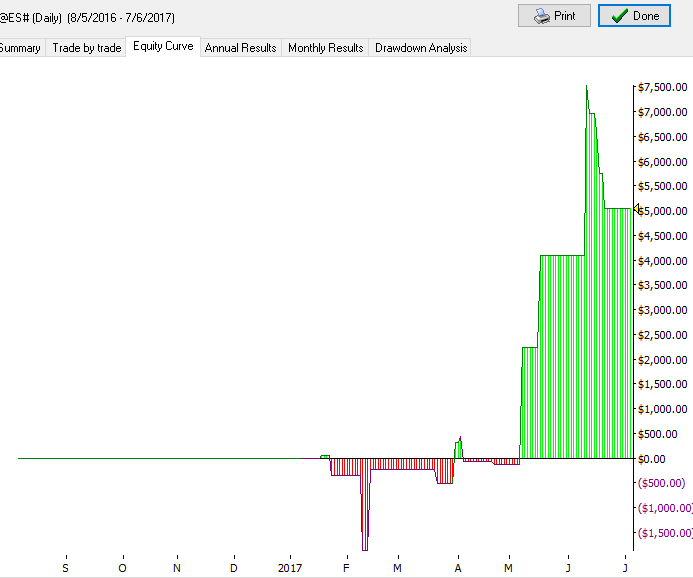Click the $0.00 axis label

pyautogui.click(x=651, y=459)
